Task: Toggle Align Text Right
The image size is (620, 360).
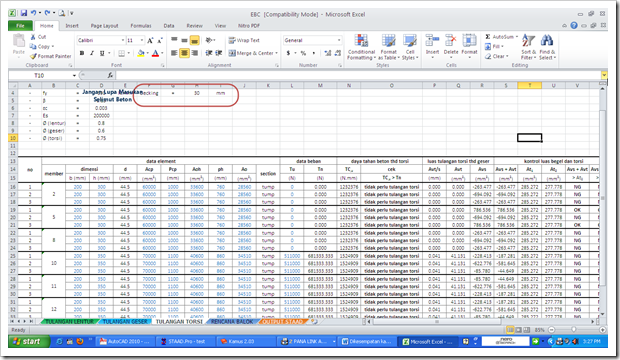Action: click(x=195, y=53)
